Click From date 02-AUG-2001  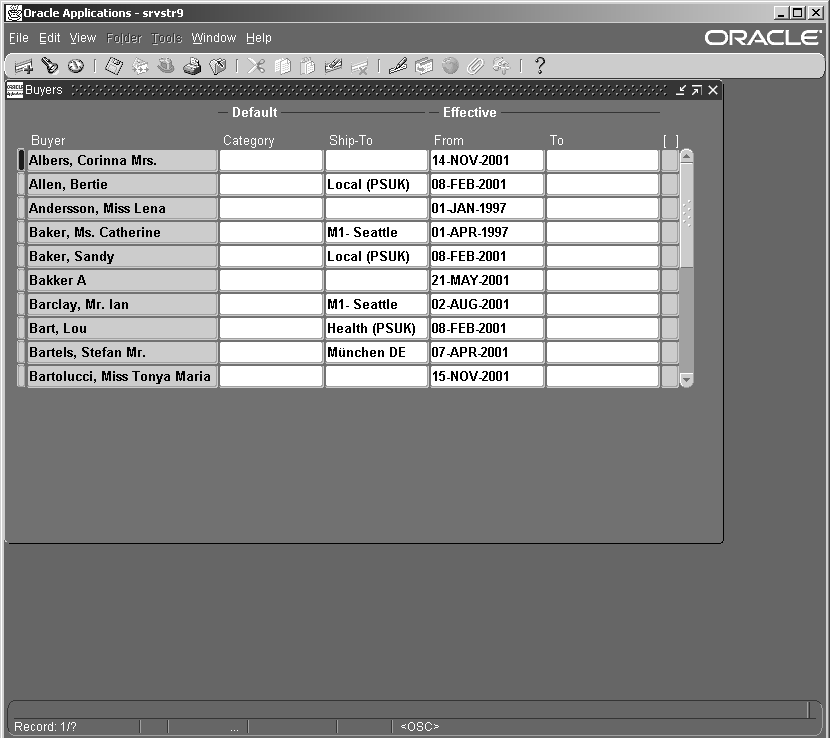point(487,304)
